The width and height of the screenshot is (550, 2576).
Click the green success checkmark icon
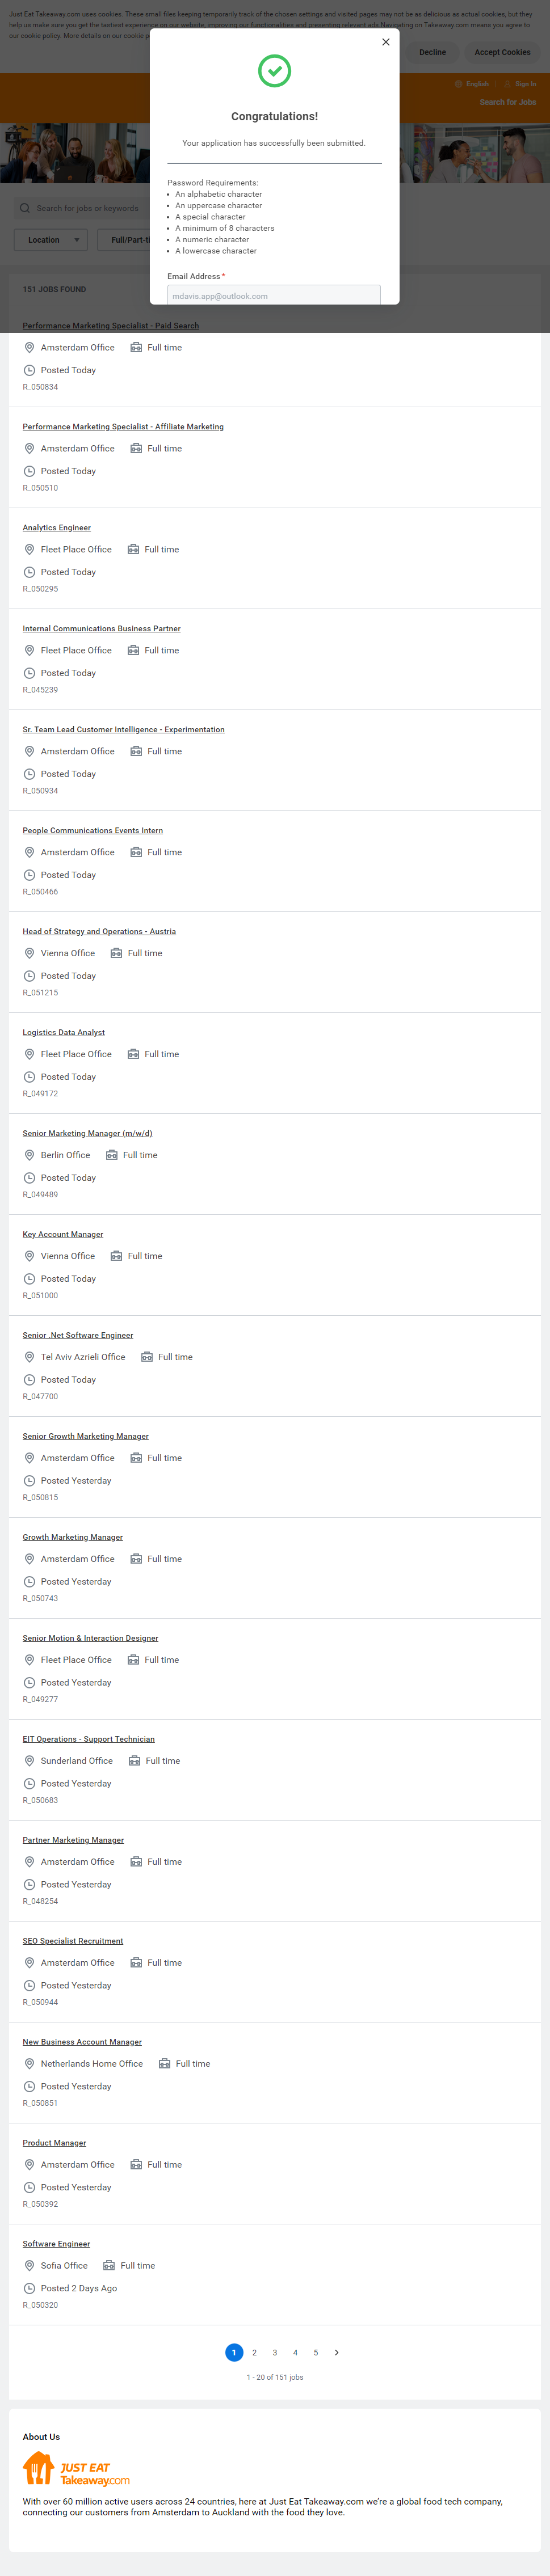(274, 71)
